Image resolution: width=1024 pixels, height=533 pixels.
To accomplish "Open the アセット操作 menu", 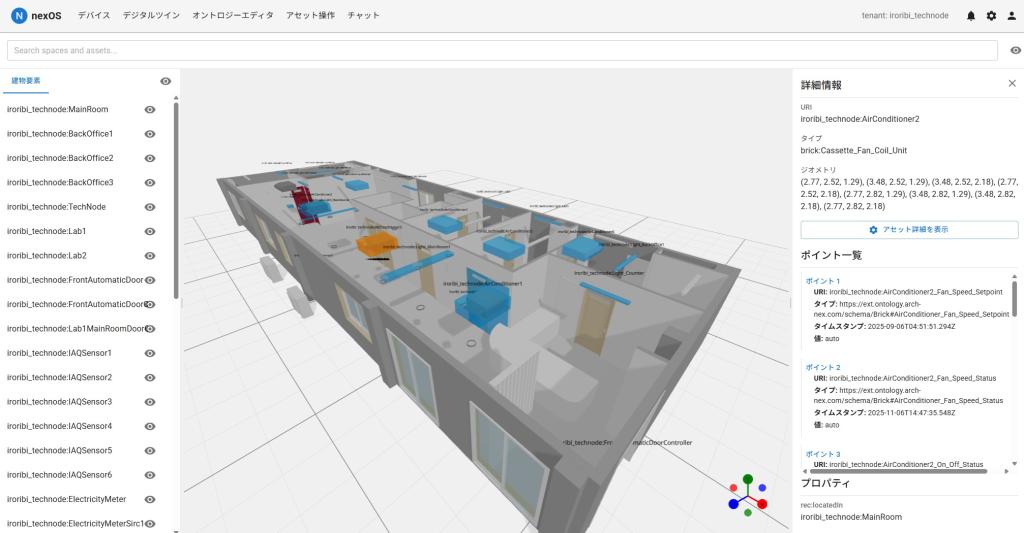I will (310, 16).
